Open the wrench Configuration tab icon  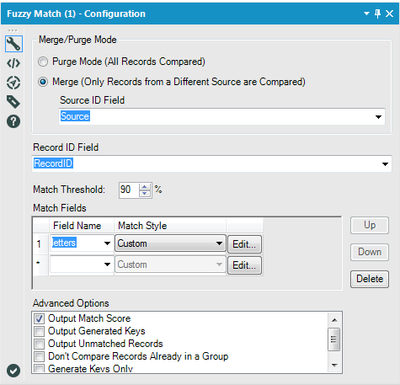point(14,44)
